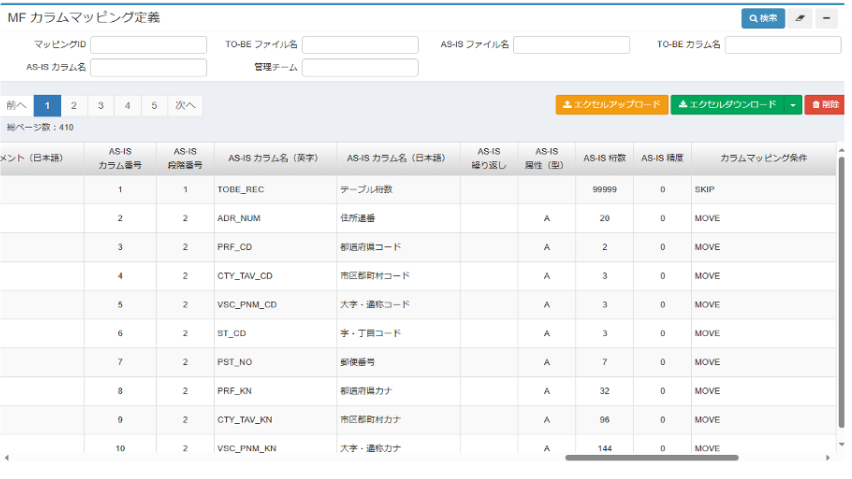Go to page 2 in pagination
This screenshot has width=852, height=479.
(x=74, y=105)
